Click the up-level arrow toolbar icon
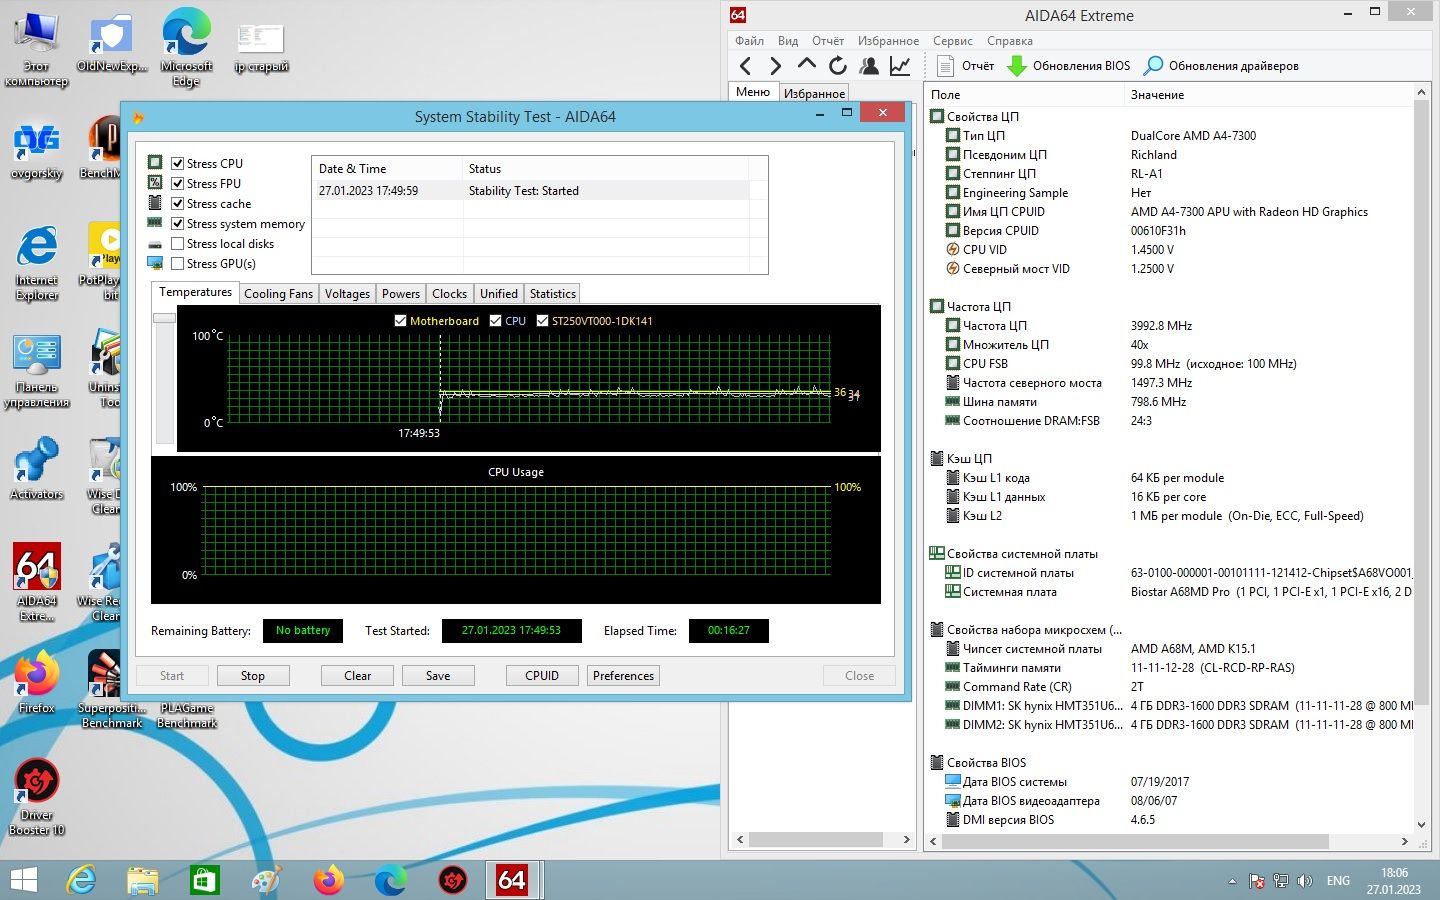 [x=806, y=65]
